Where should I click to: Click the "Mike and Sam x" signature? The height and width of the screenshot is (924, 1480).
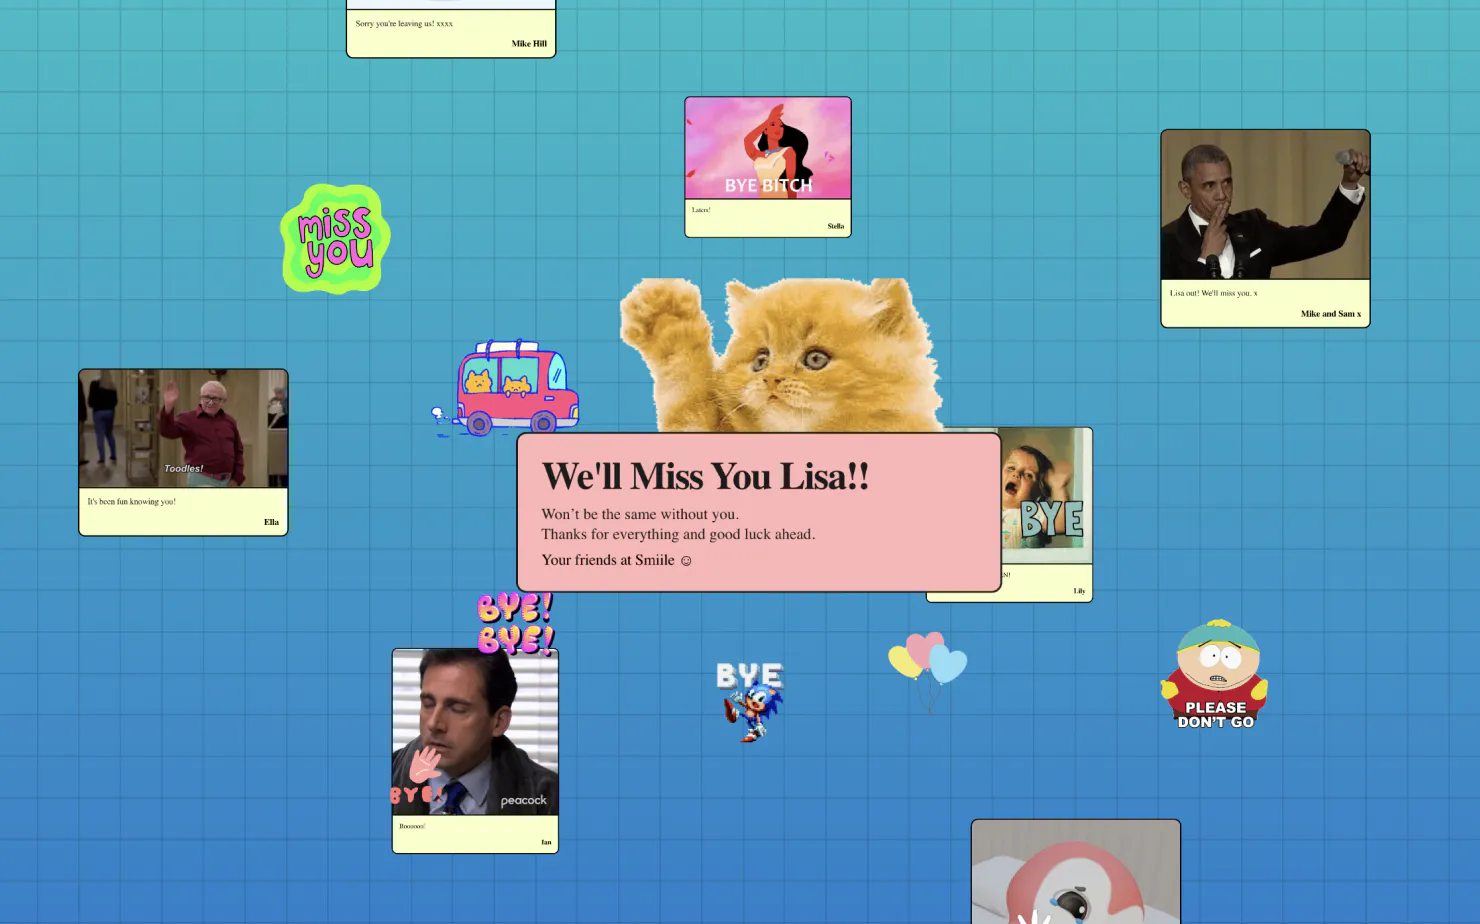pyautogui.click(x=1331, y=314)
